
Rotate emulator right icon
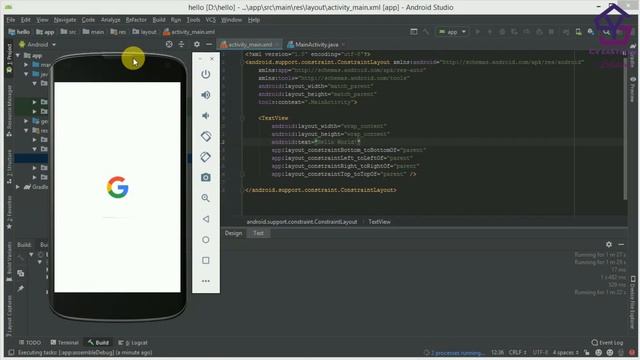pos(206,157)
